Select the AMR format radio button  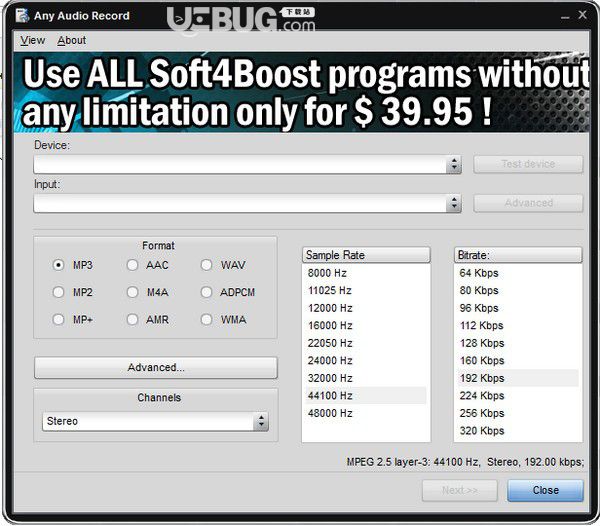click(132, 319)
